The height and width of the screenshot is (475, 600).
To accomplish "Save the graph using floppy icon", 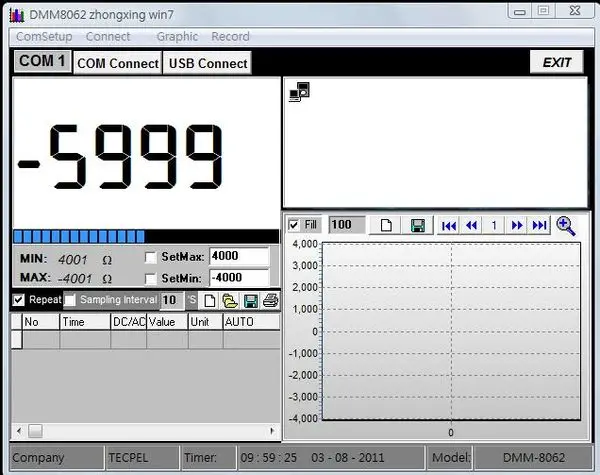I will 417,225.
